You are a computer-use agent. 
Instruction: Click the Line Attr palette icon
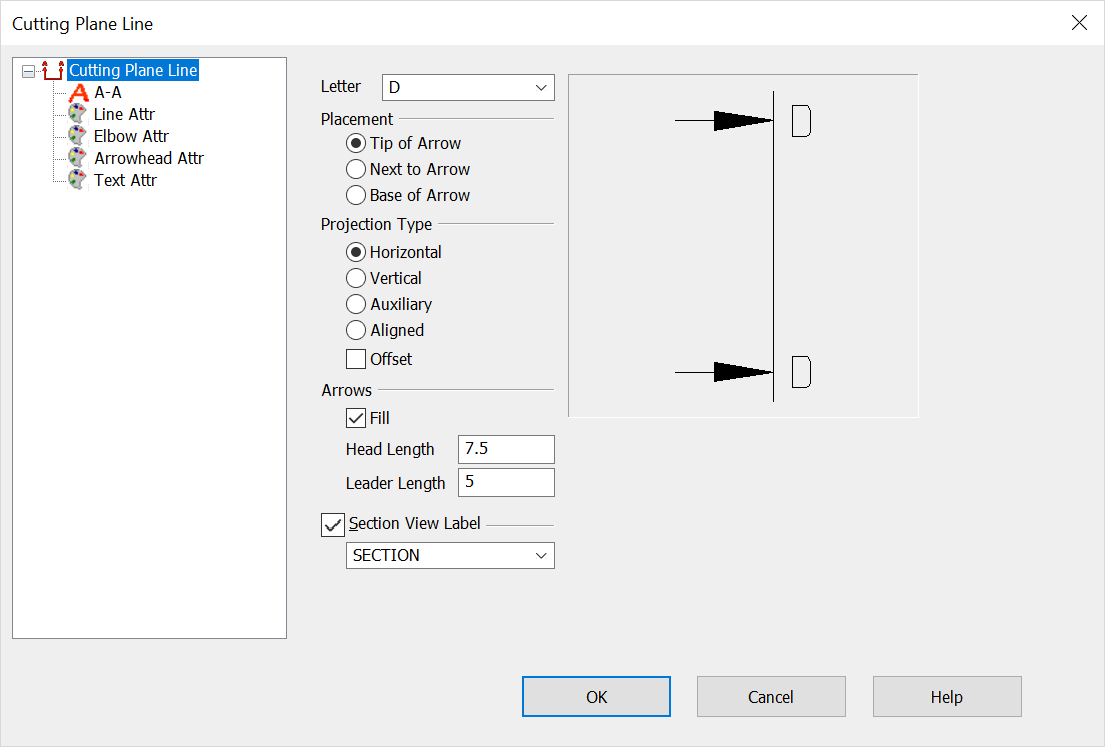click(78, 113)
